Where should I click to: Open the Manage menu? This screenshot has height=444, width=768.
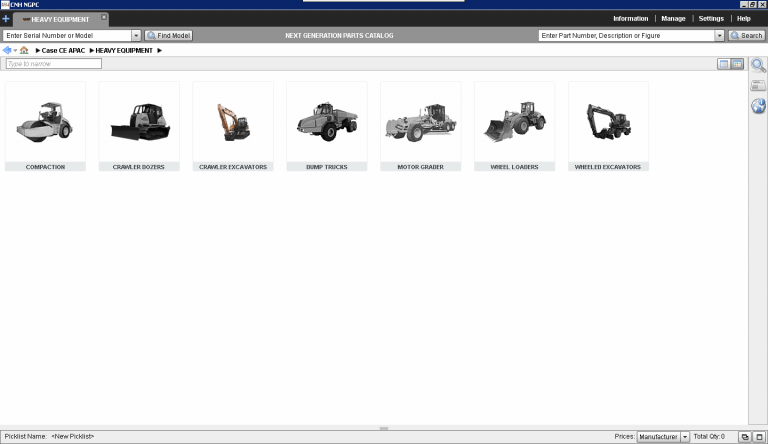[x=673, y=19]
